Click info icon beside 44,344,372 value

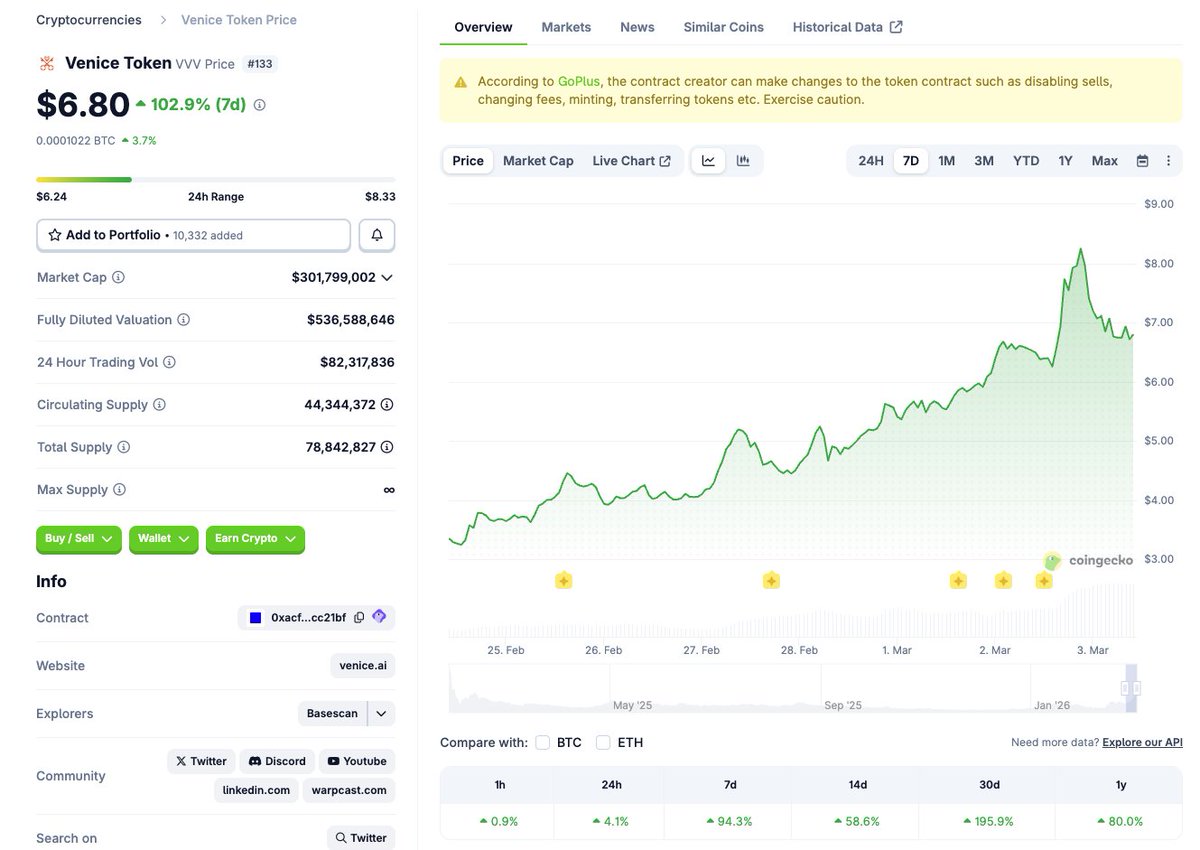pos(387,405)
